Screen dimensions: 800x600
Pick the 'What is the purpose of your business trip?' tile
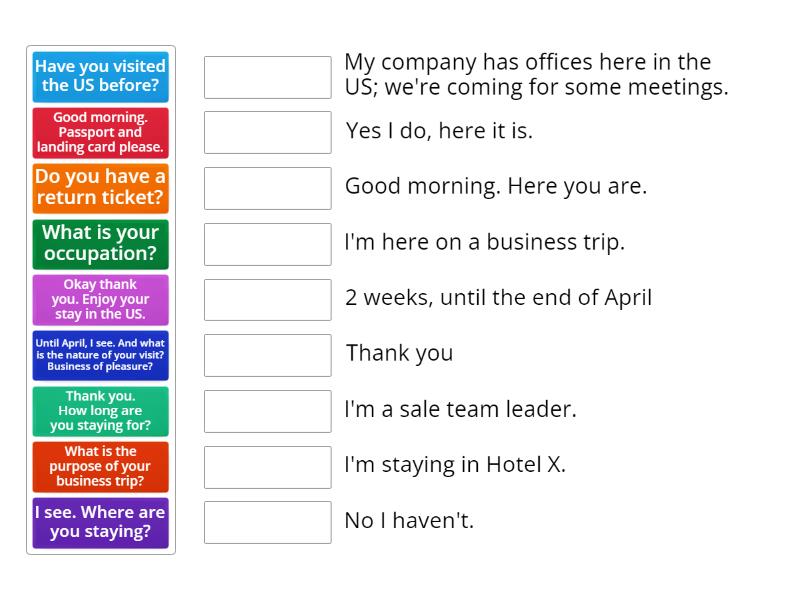tap(100, 466)
